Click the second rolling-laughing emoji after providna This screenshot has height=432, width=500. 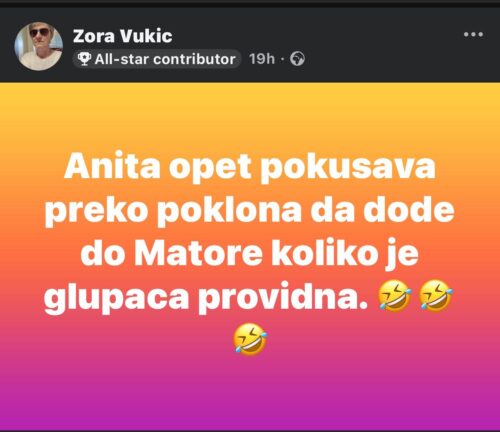[436, 296]
